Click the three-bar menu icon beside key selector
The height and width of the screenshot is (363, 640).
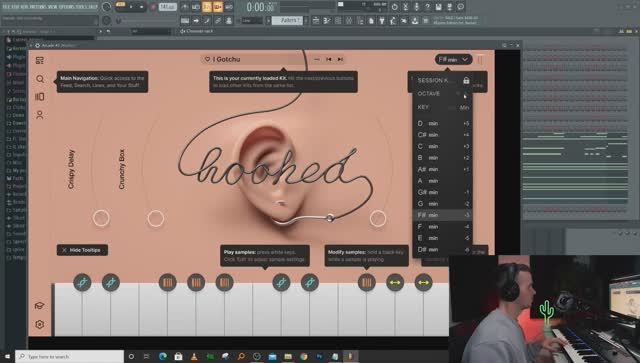pyautogui.click(x=480, y=60)
